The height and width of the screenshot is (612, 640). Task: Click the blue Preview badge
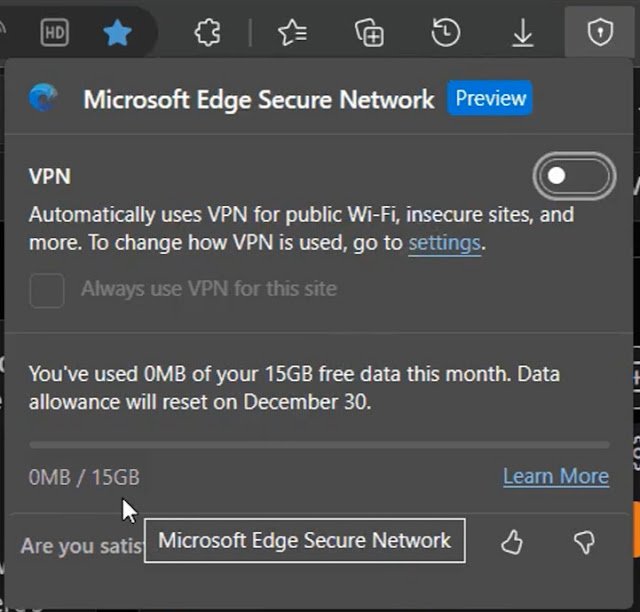[491, 98]
